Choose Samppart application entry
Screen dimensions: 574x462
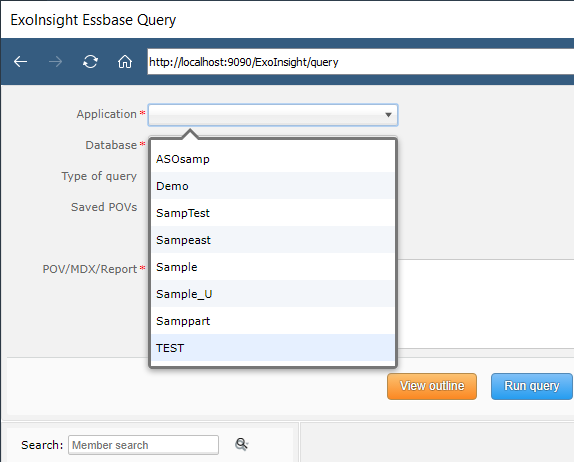coord(273,321)
